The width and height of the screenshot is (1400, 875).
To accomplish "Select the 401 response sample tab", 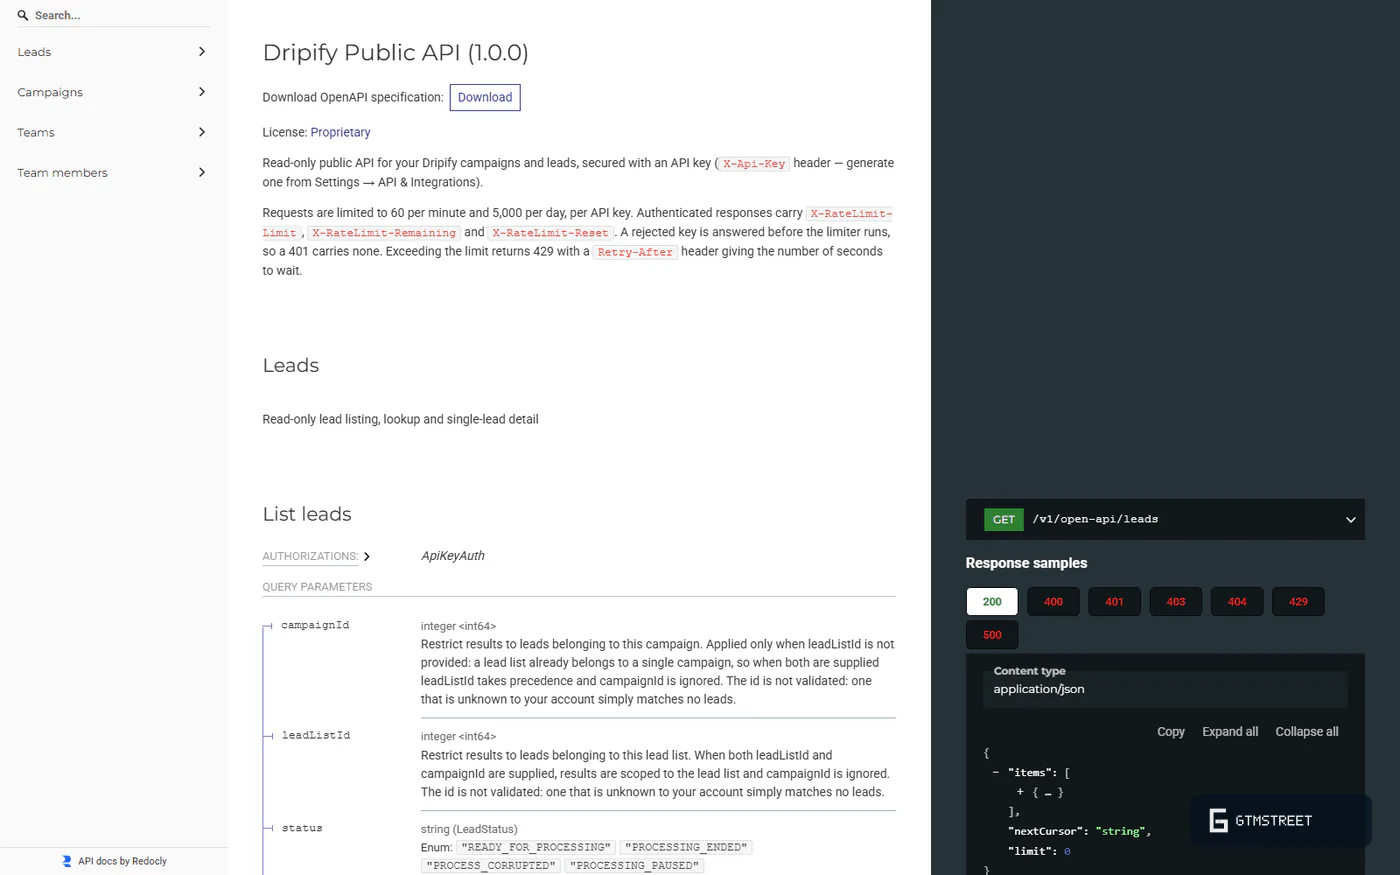I will pyautogui.click(x=1114, y=601).
